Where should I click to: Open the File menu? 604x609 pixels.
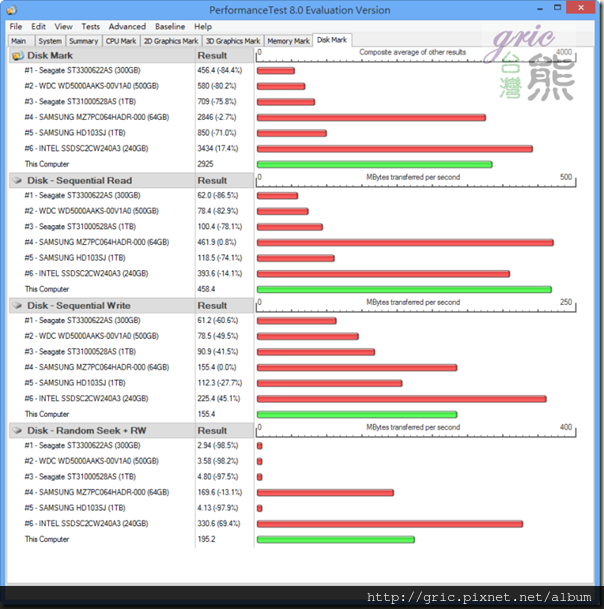pos(16,26)
